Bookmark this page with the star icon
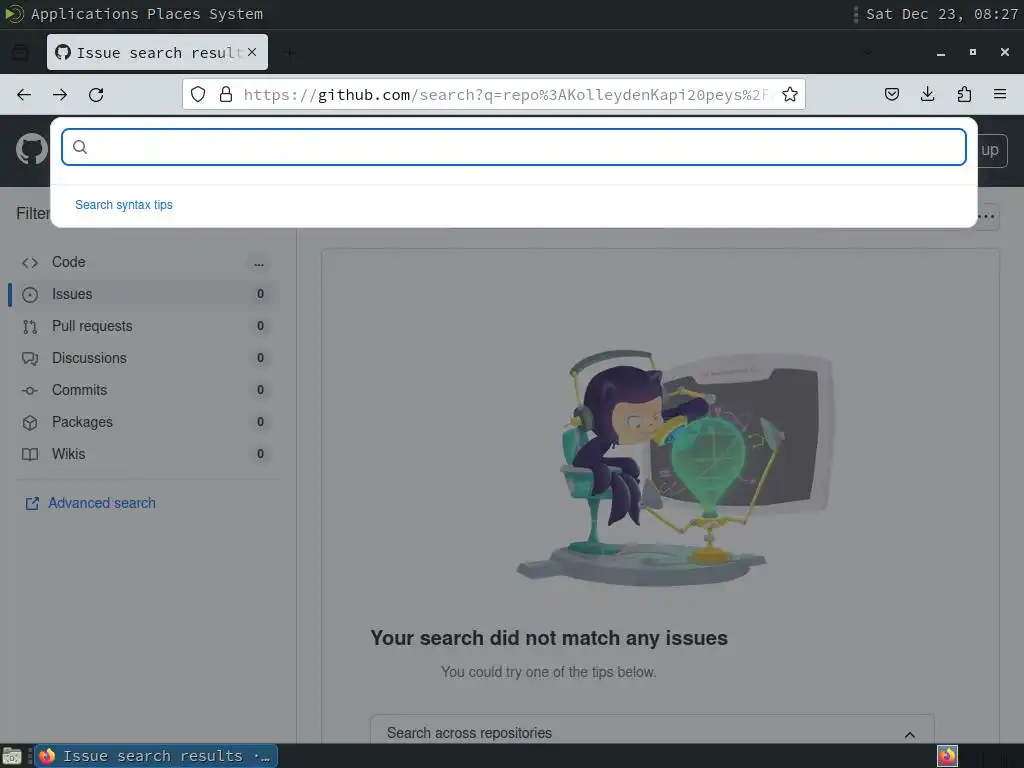The height and width of the screenshot is (768, 1024). [790, 95]
